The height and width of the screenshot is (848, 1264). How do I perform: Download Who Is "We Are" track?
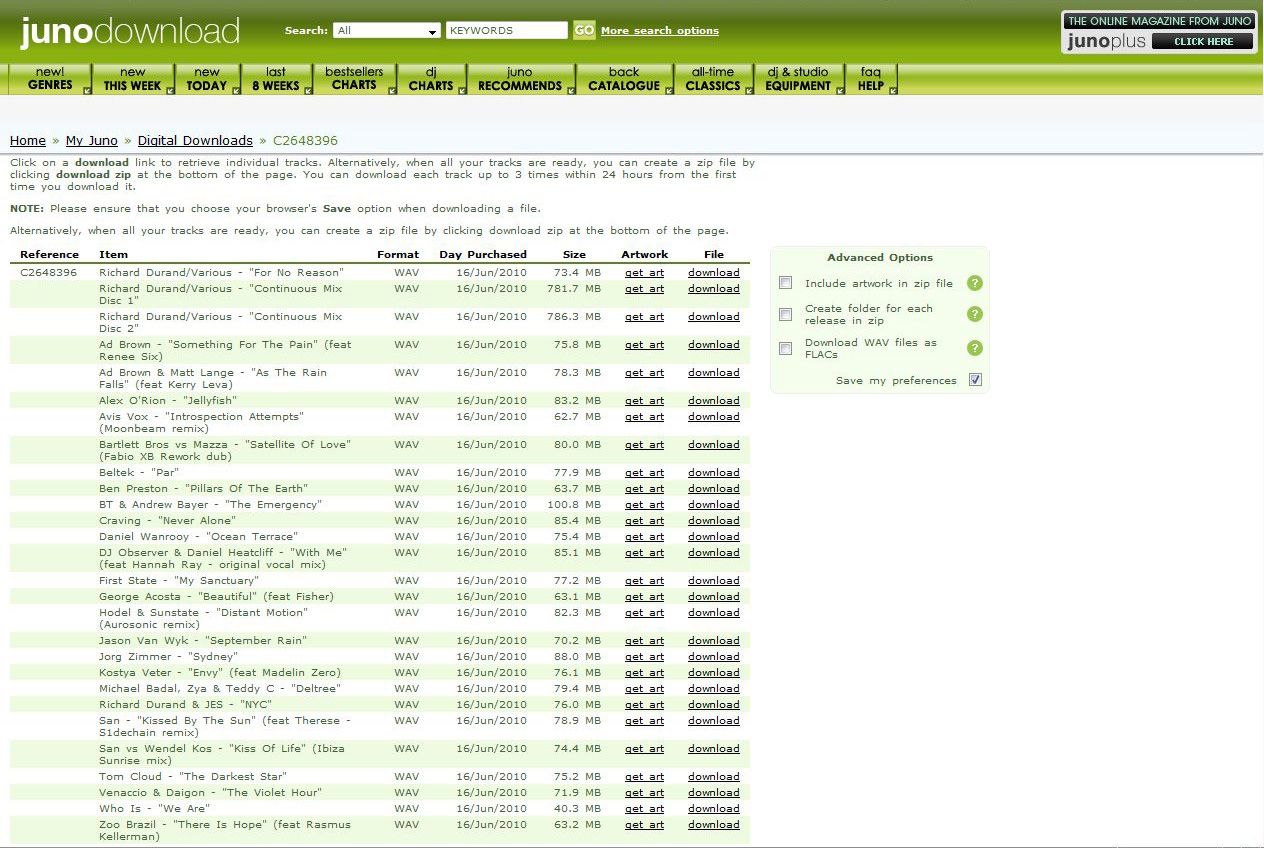point(714,809)
